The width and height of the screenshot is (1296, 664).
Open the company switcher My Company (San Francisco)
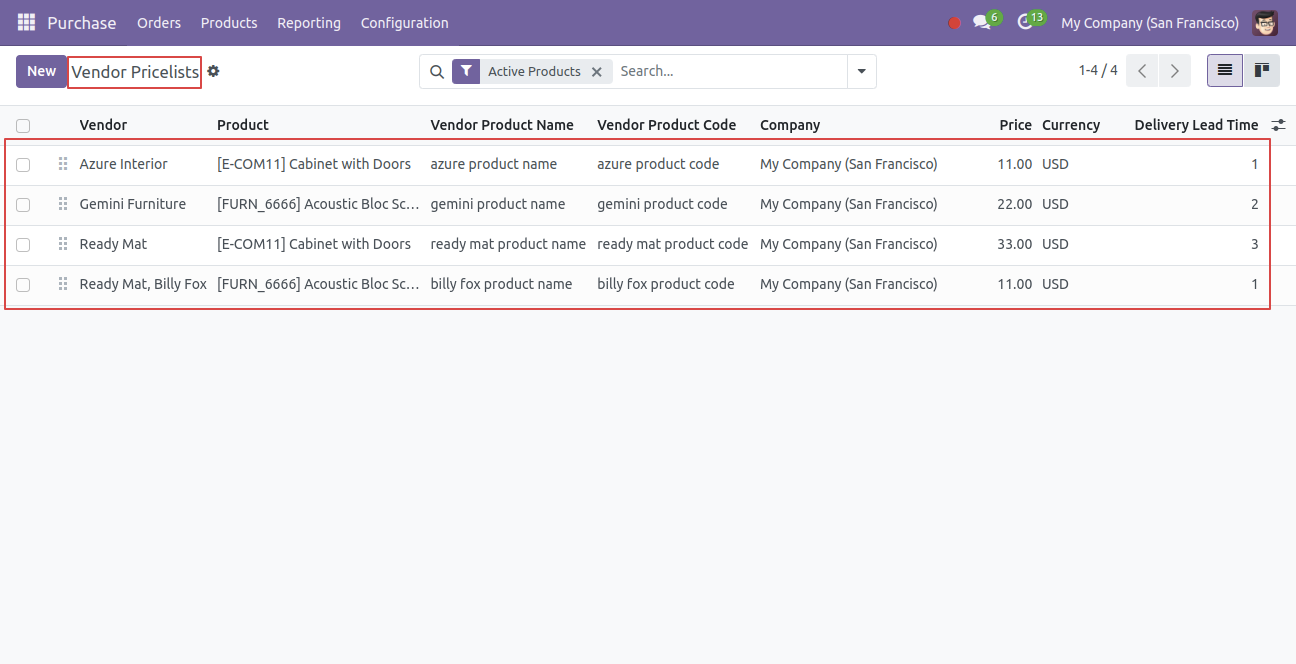(1149, 23)
